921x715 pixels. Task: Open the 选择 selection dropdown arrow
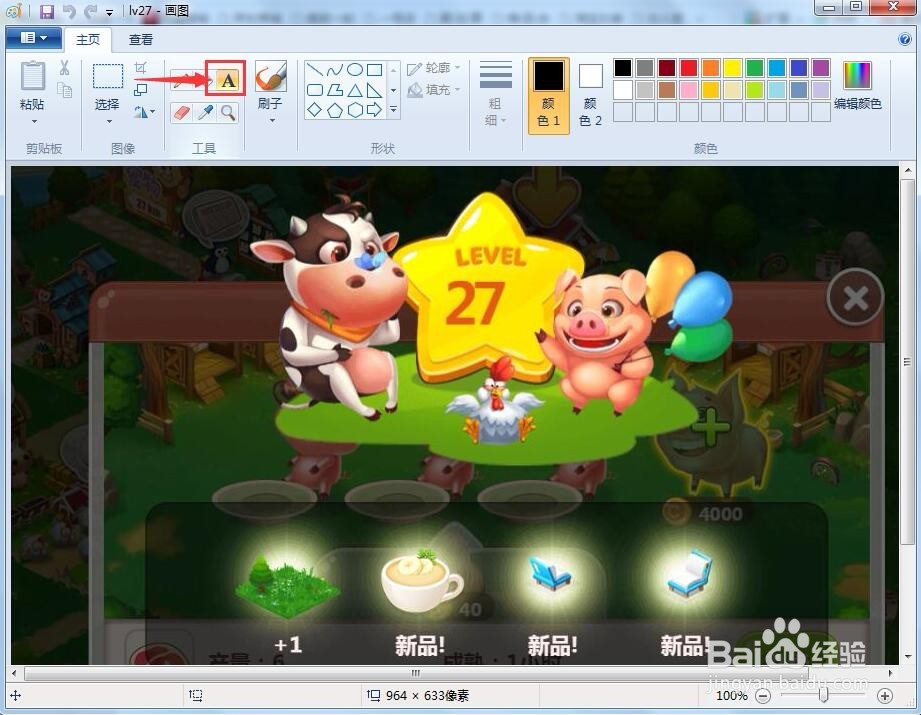[109, 122]
